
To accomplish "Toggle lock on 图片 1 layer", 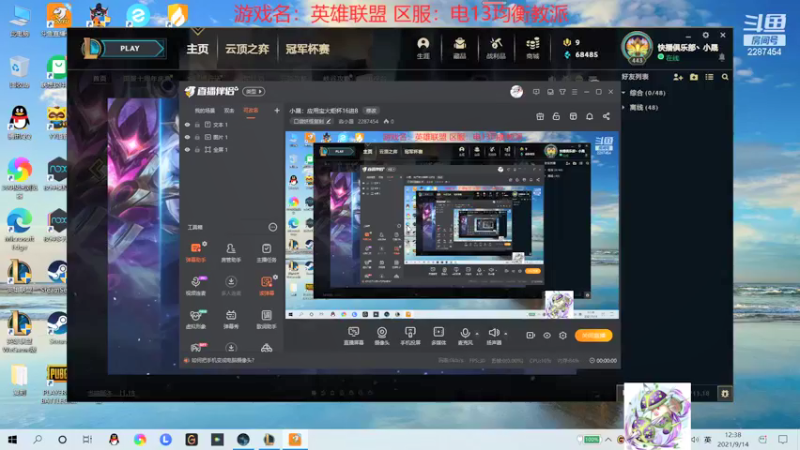I will coord(197,137).
